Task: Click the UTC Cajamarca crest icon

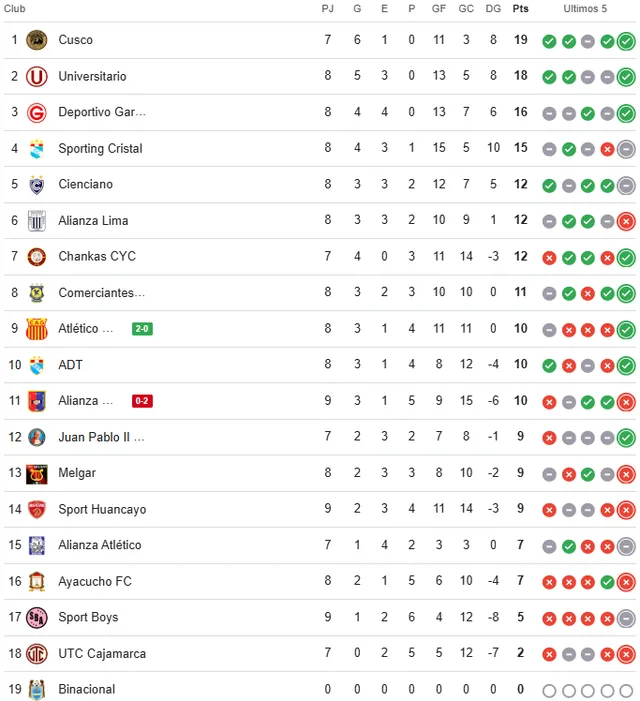Action: (37, 654)
